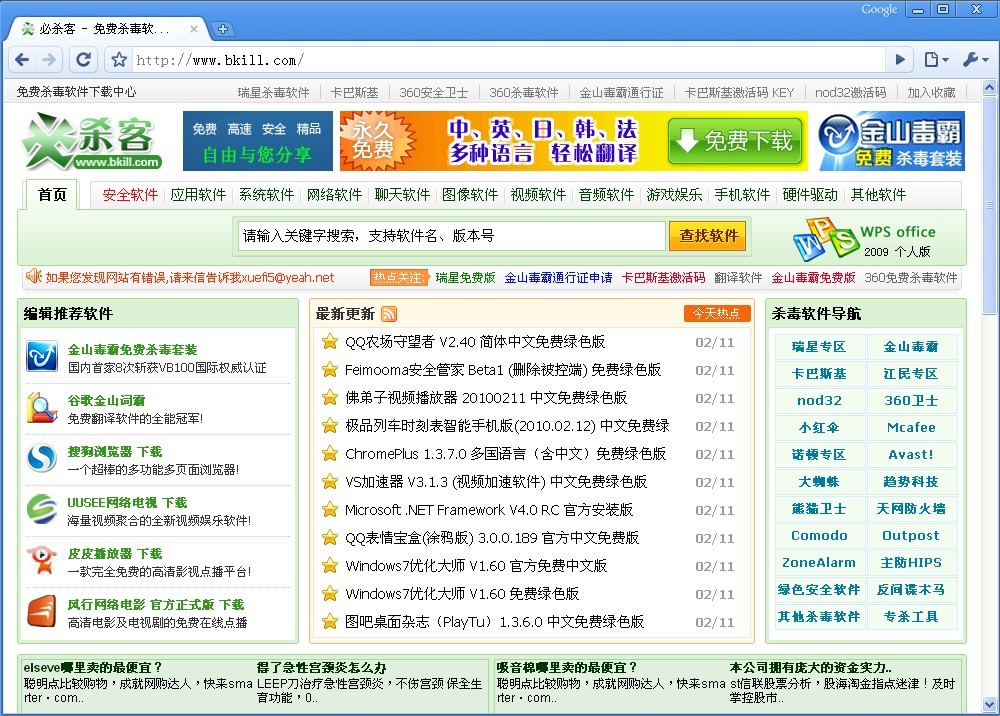Click the browser back arrow button
The width and height of the screenshot is (1000, 716).
point(23,60)
